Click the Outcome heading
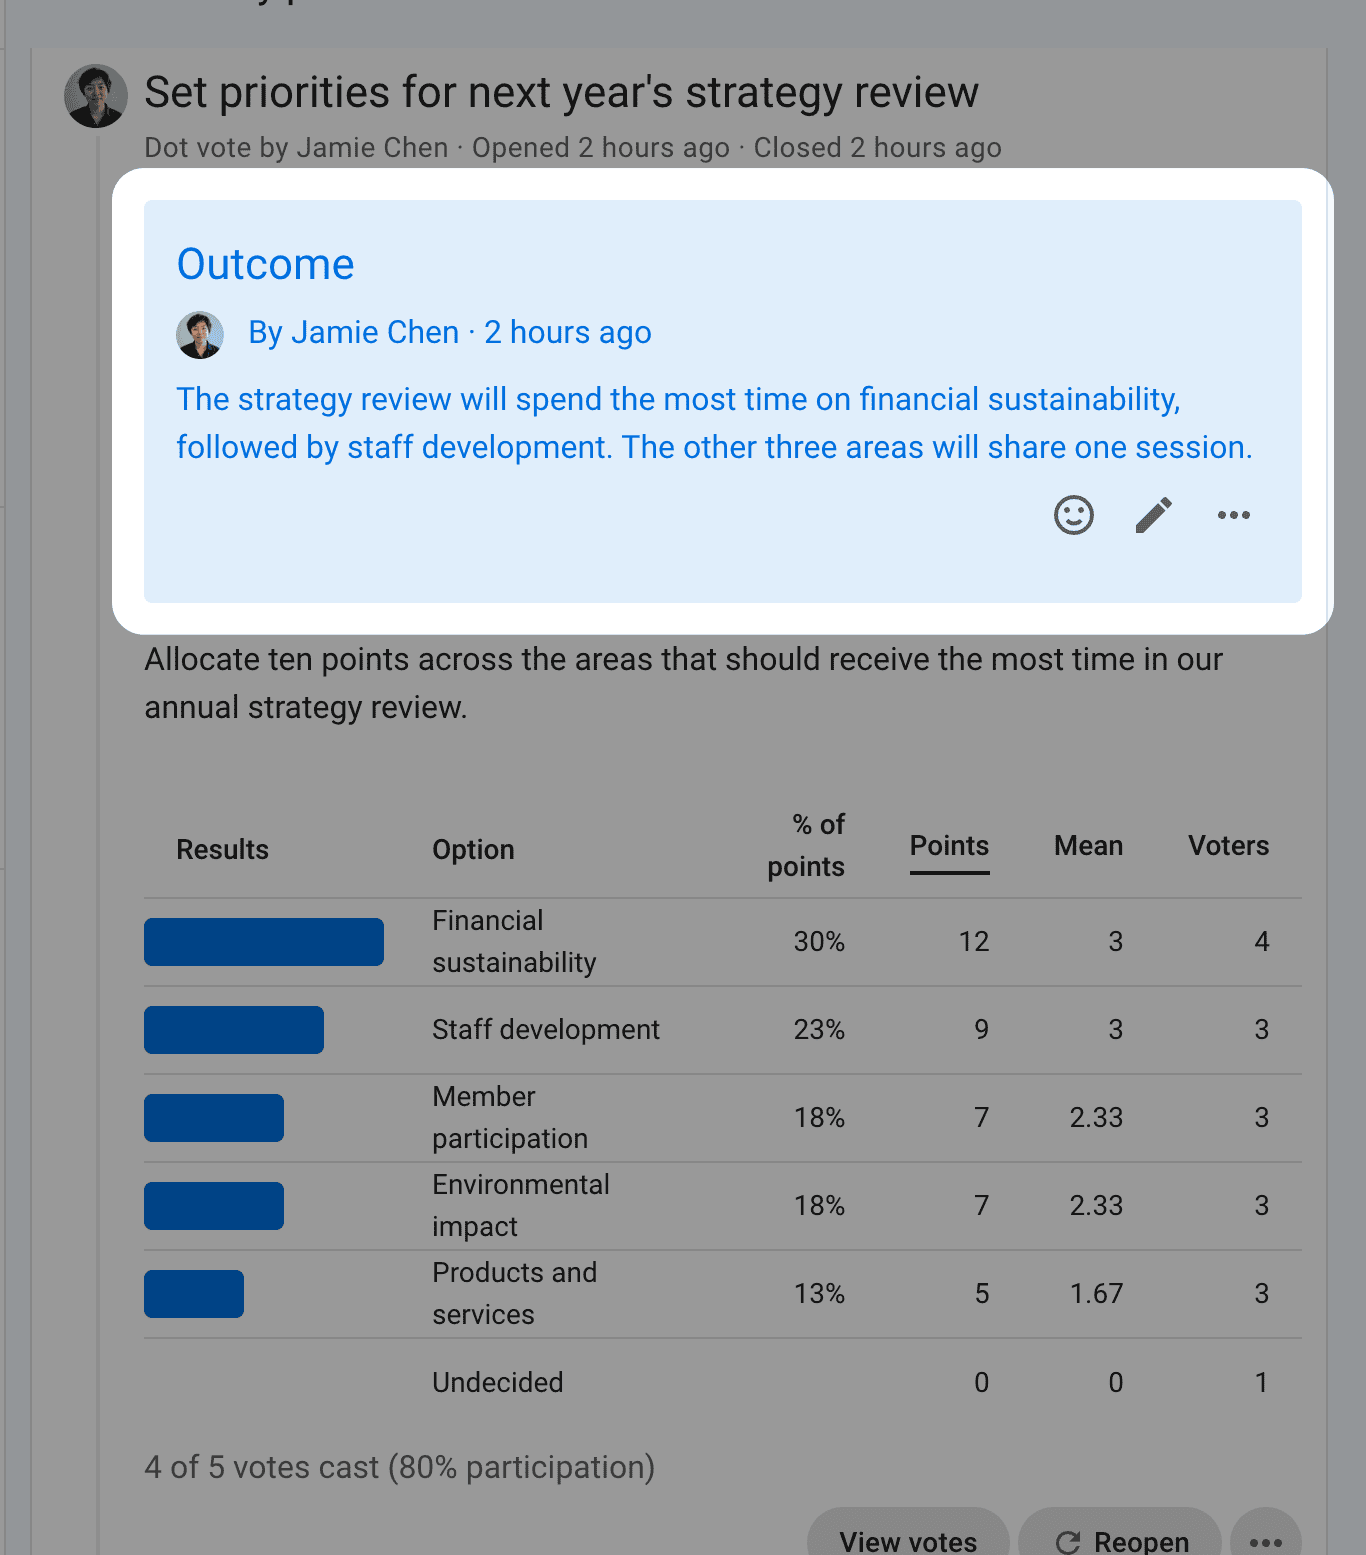 point(265,265)
